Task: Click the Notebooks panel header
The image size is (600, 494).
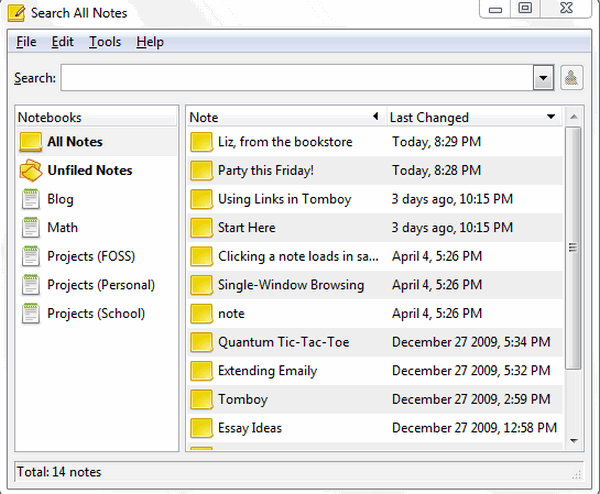Action: 96,117
